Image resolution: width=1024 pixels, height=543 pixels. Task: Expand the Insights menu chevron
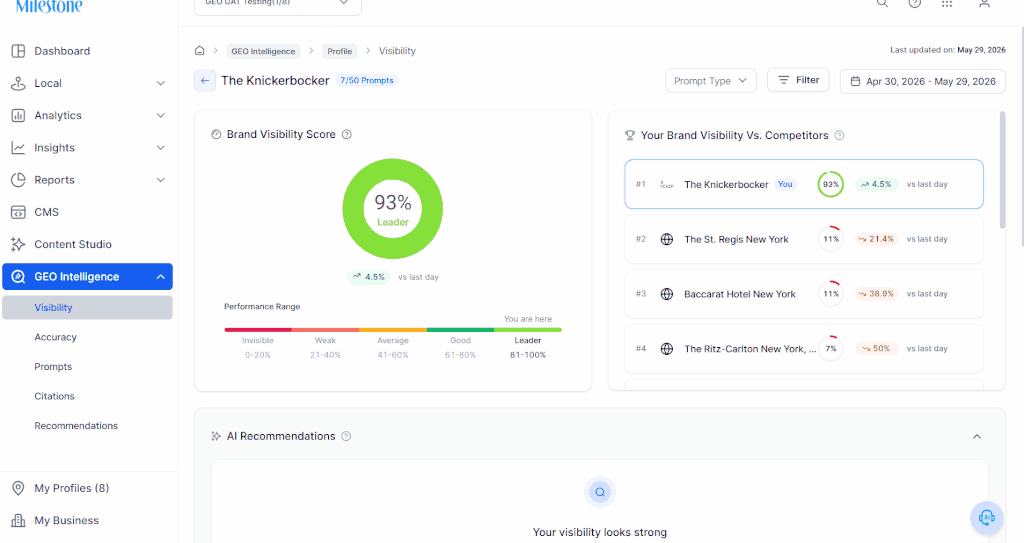point(161,148)
